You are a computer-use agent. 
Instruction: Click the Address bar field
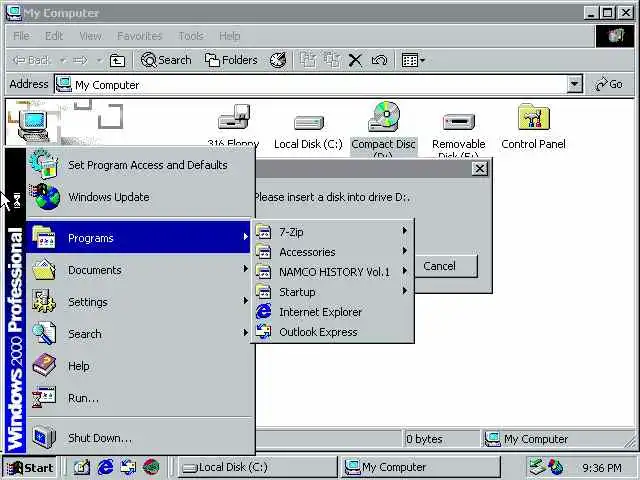318,84
